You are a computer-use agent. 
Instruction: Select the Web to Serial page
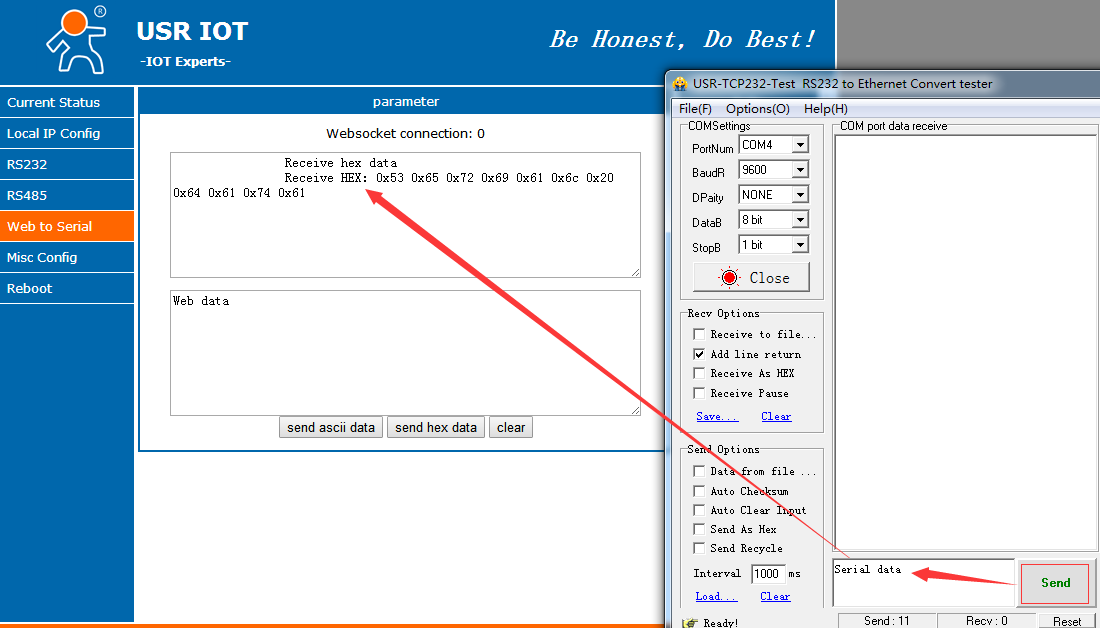[67, 226]
